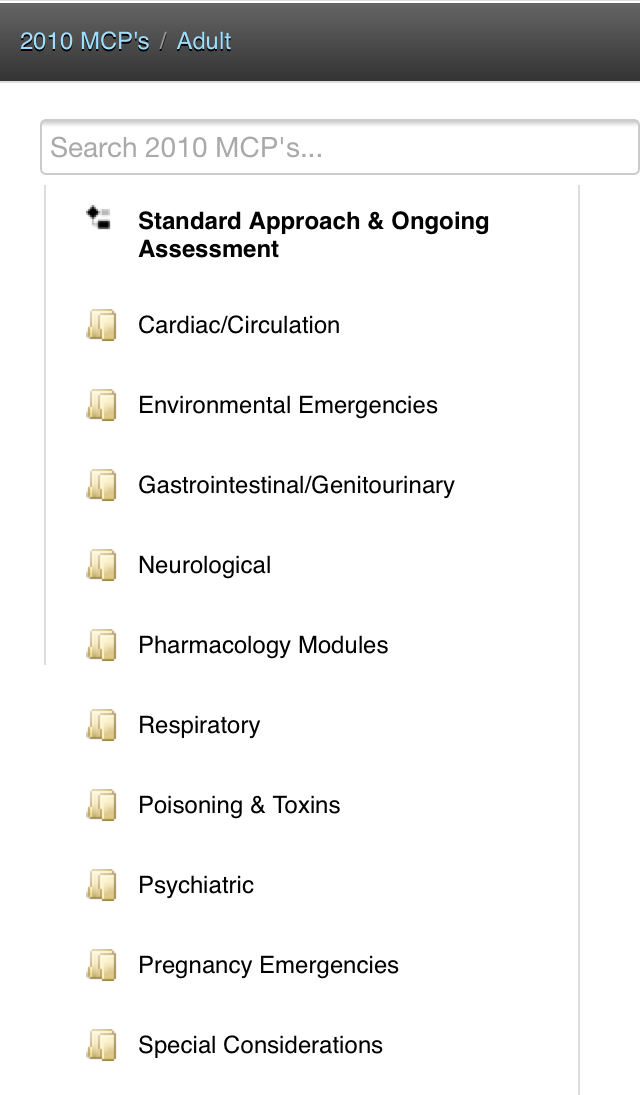Click the Respiratory folder icon
Screen dimensions: 640x1095
click(101, 725)
